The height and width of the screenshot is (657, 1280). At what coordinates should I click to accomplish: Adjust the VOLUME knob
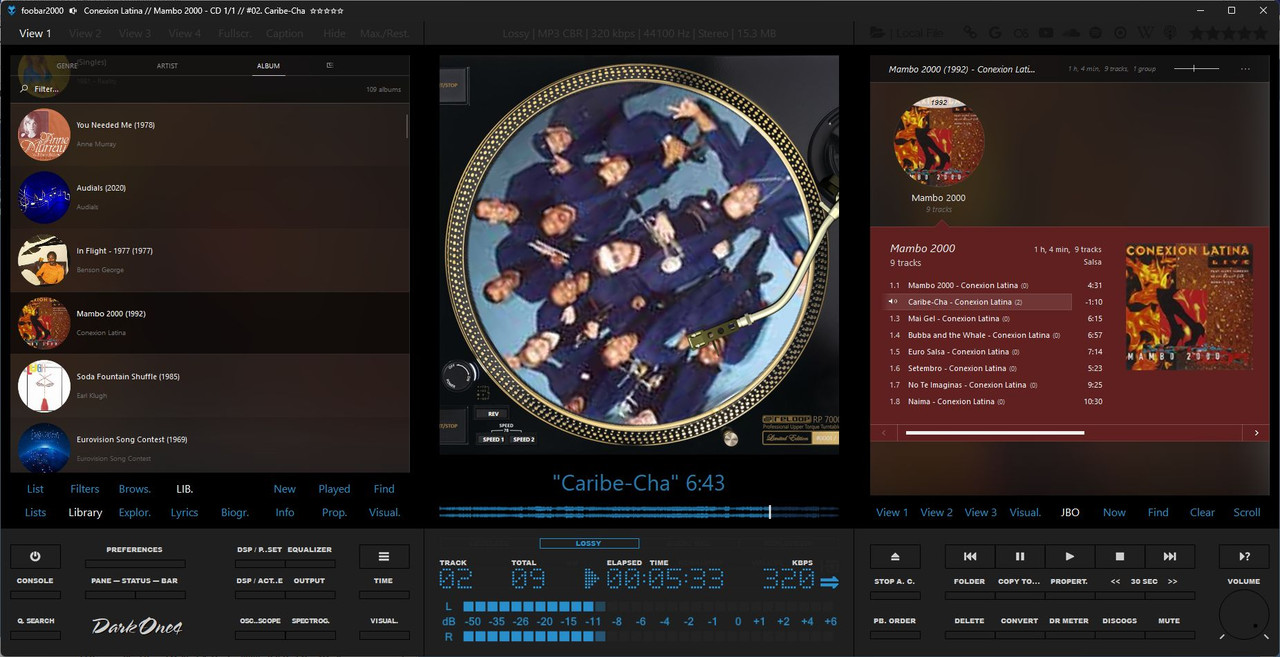[1244, 615]
